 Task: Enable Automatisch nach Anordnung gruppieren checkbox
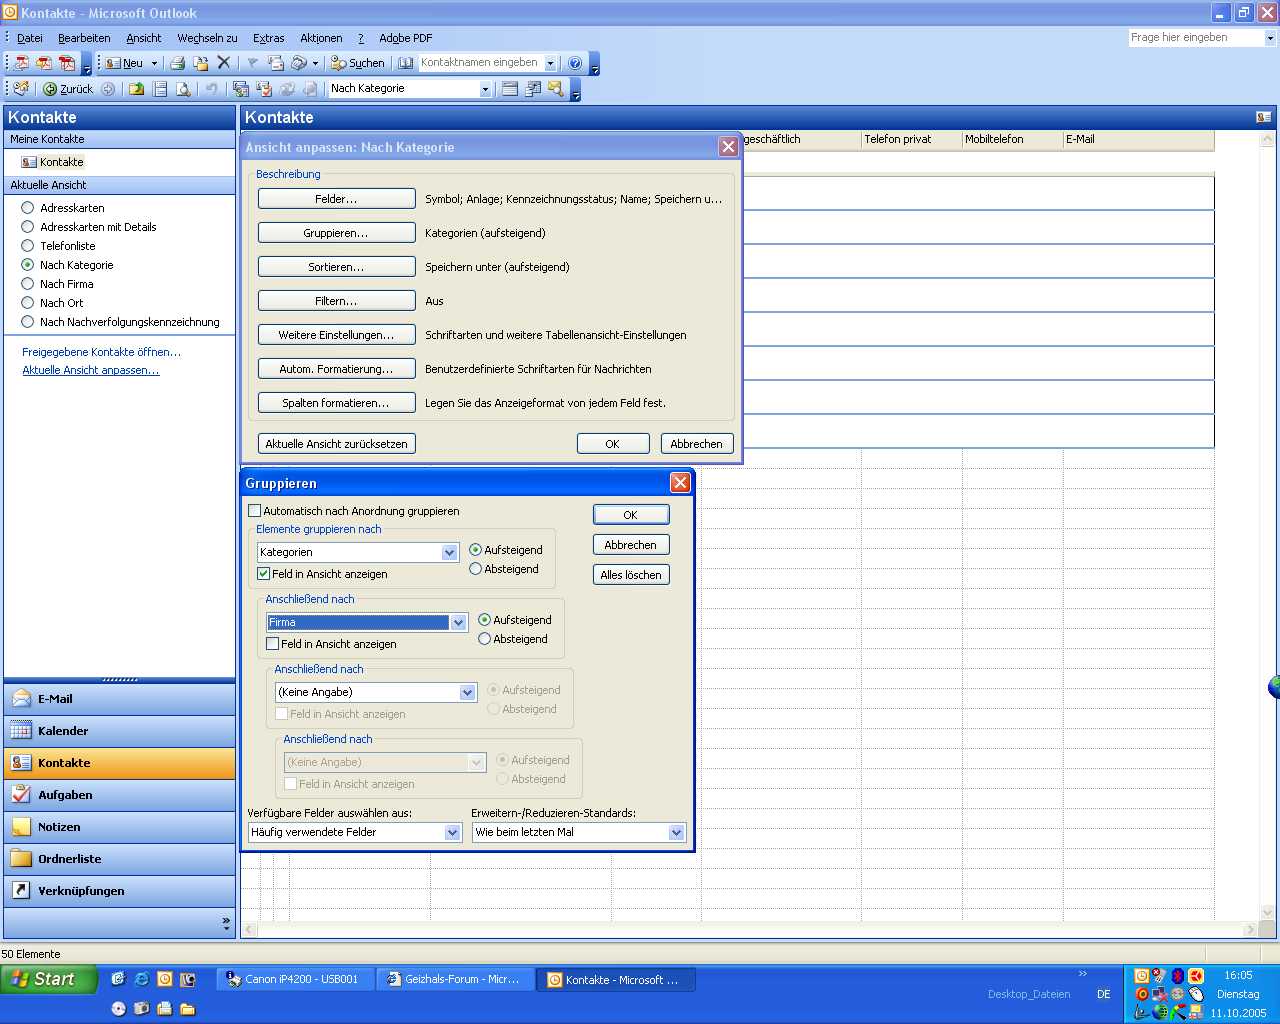point(254,511)
